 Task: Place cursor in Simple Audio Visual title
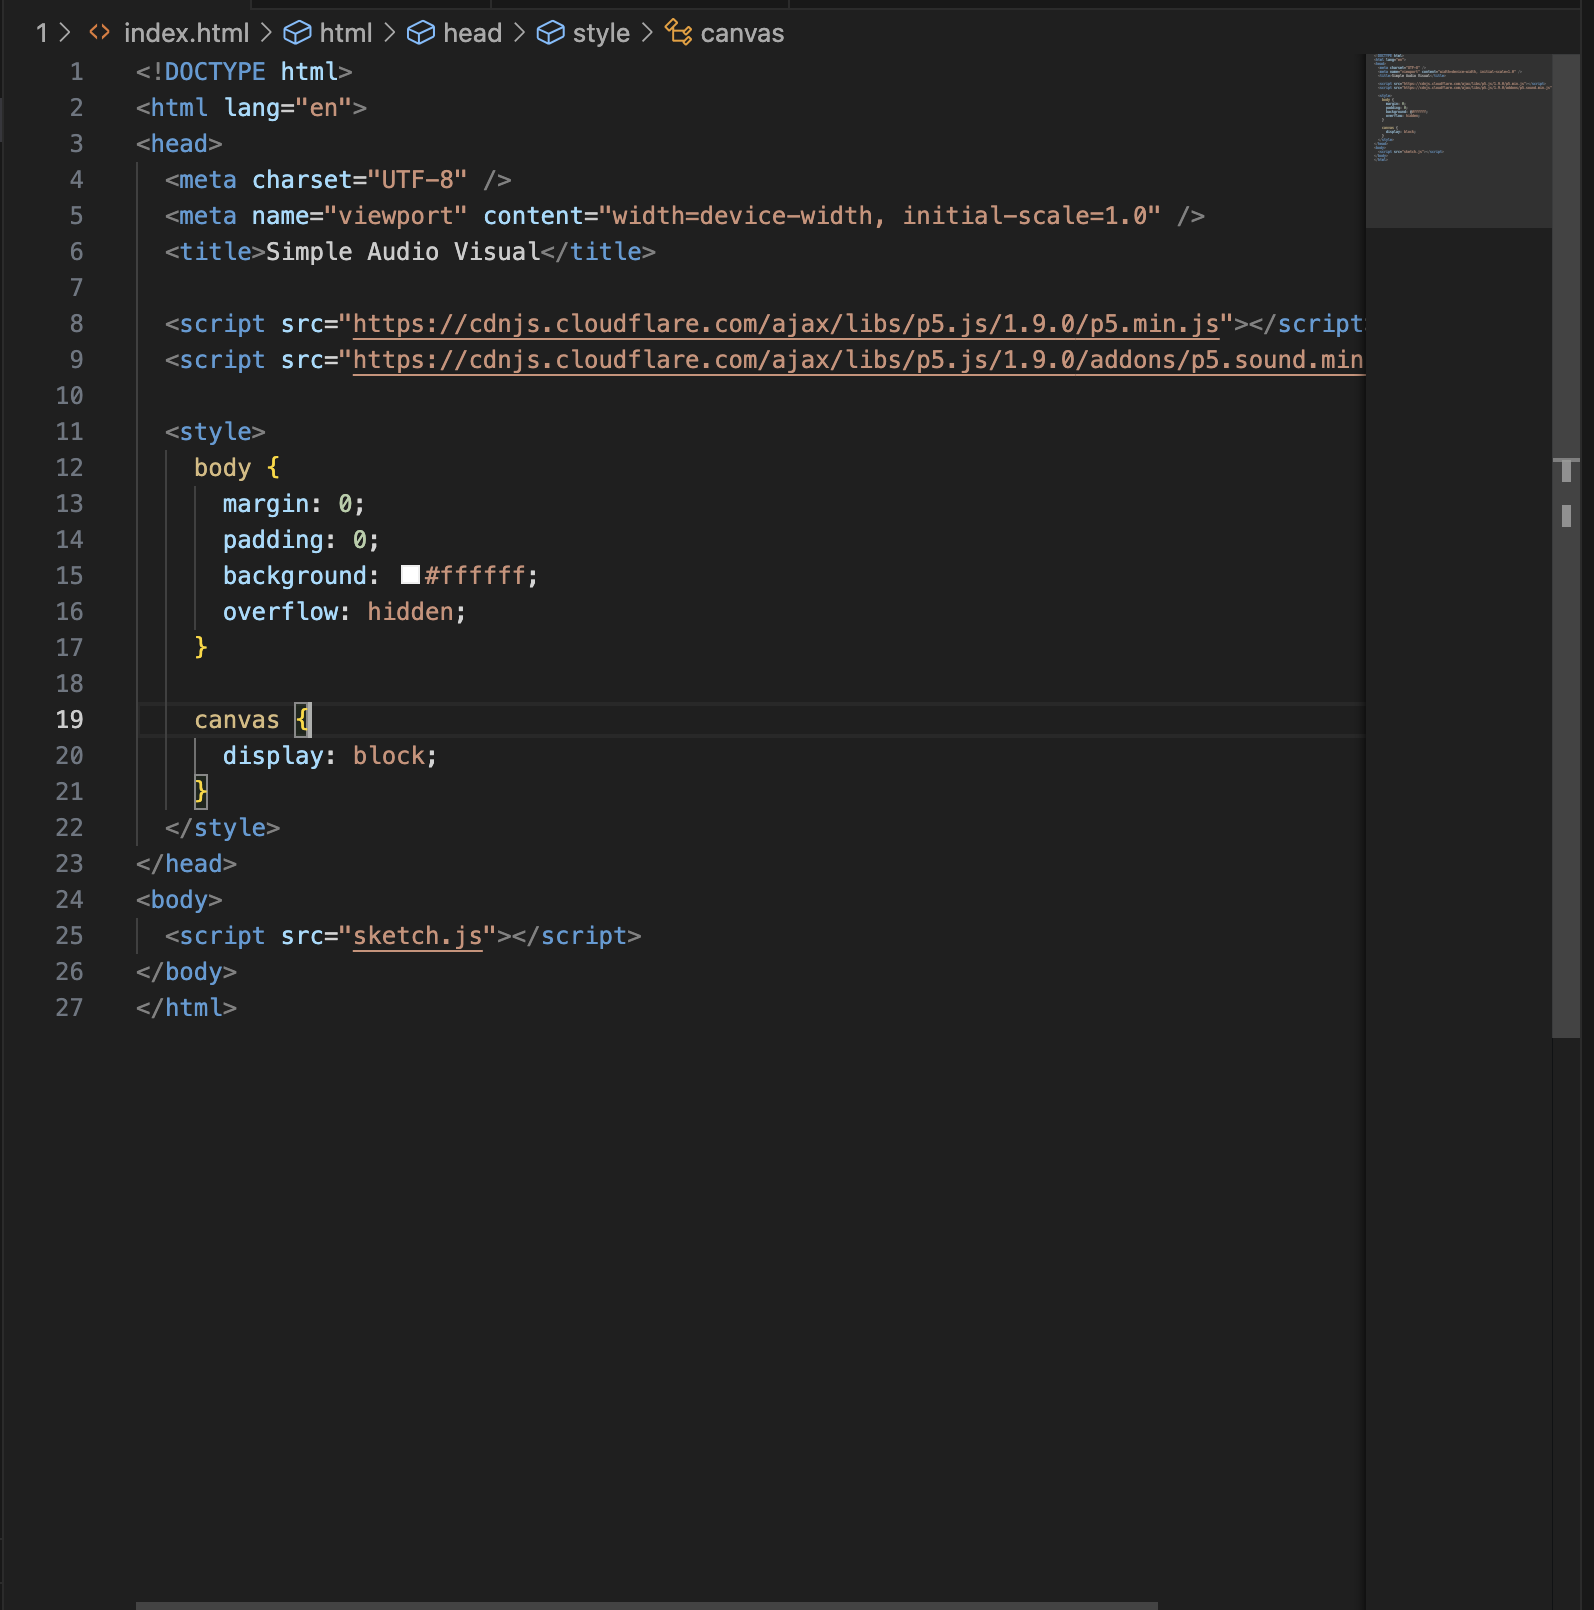pyautogui.click(x=402, y=252)
